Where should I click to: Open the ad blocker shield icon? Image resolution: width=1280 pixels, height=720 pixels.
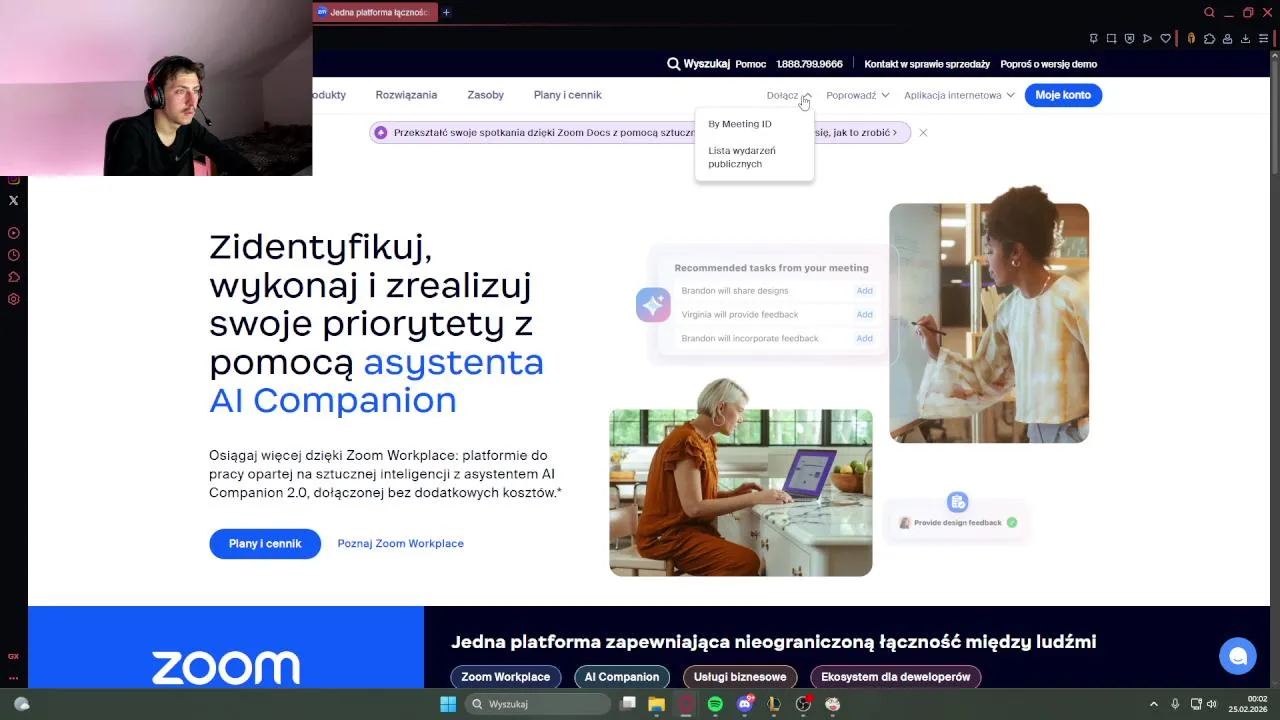click(1129, 39)
